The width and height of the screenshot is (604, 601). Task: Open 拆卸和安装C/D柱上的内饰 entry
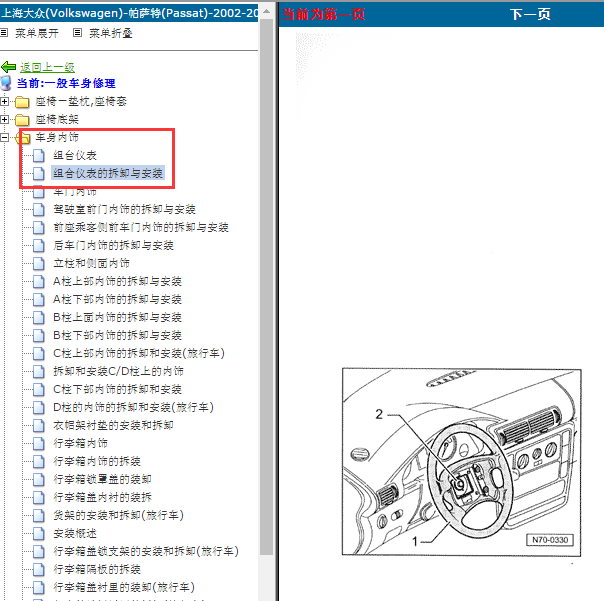(119, 371)
